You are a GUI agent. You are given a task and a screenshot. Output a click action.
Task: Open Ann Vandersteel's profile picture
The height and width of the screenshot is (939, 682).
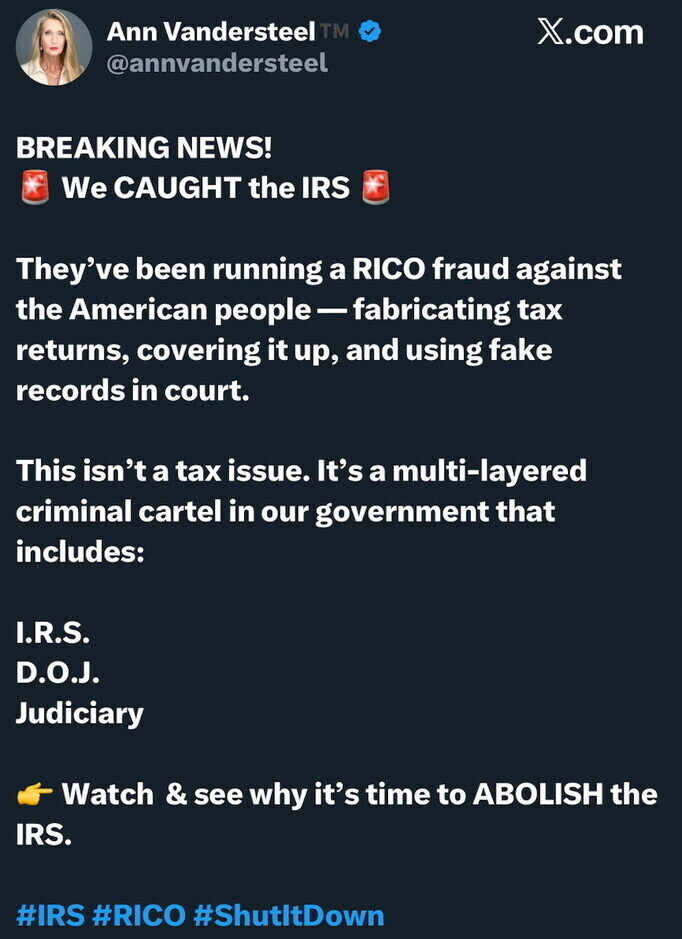coord(54,47)
